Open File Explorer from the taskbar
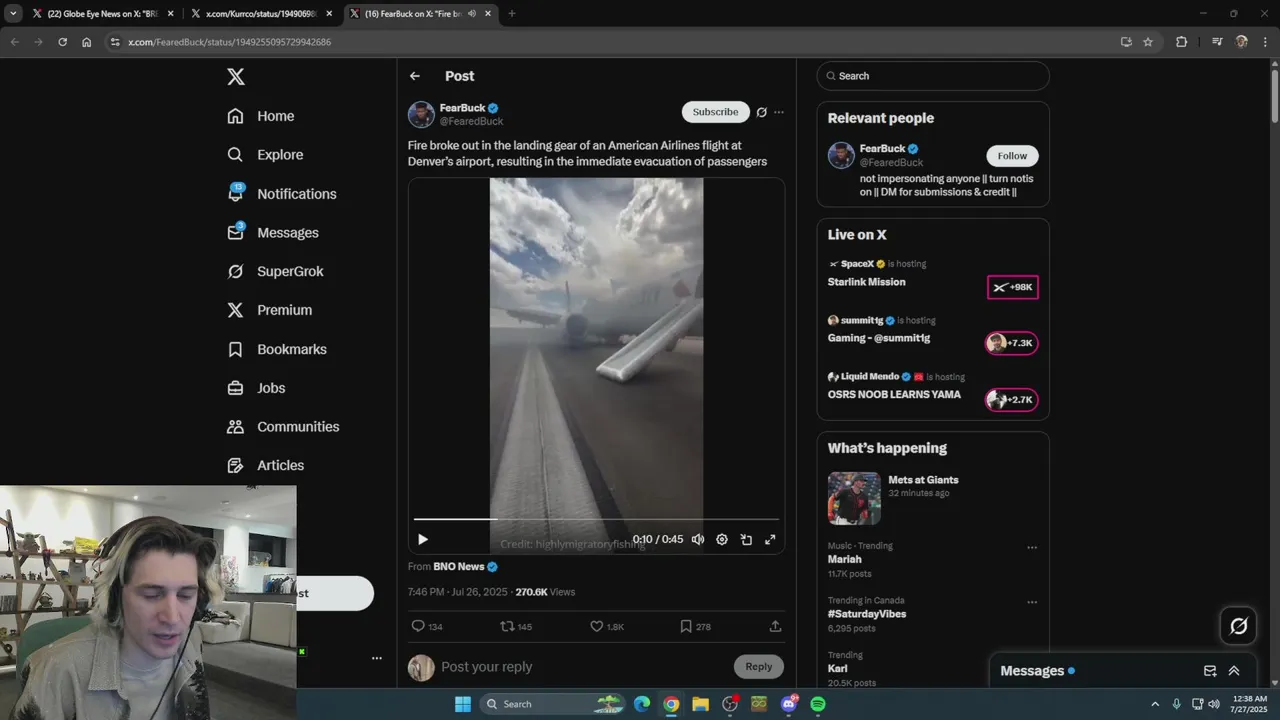The width and height of the screenshot is (1280, 720). 700,704
